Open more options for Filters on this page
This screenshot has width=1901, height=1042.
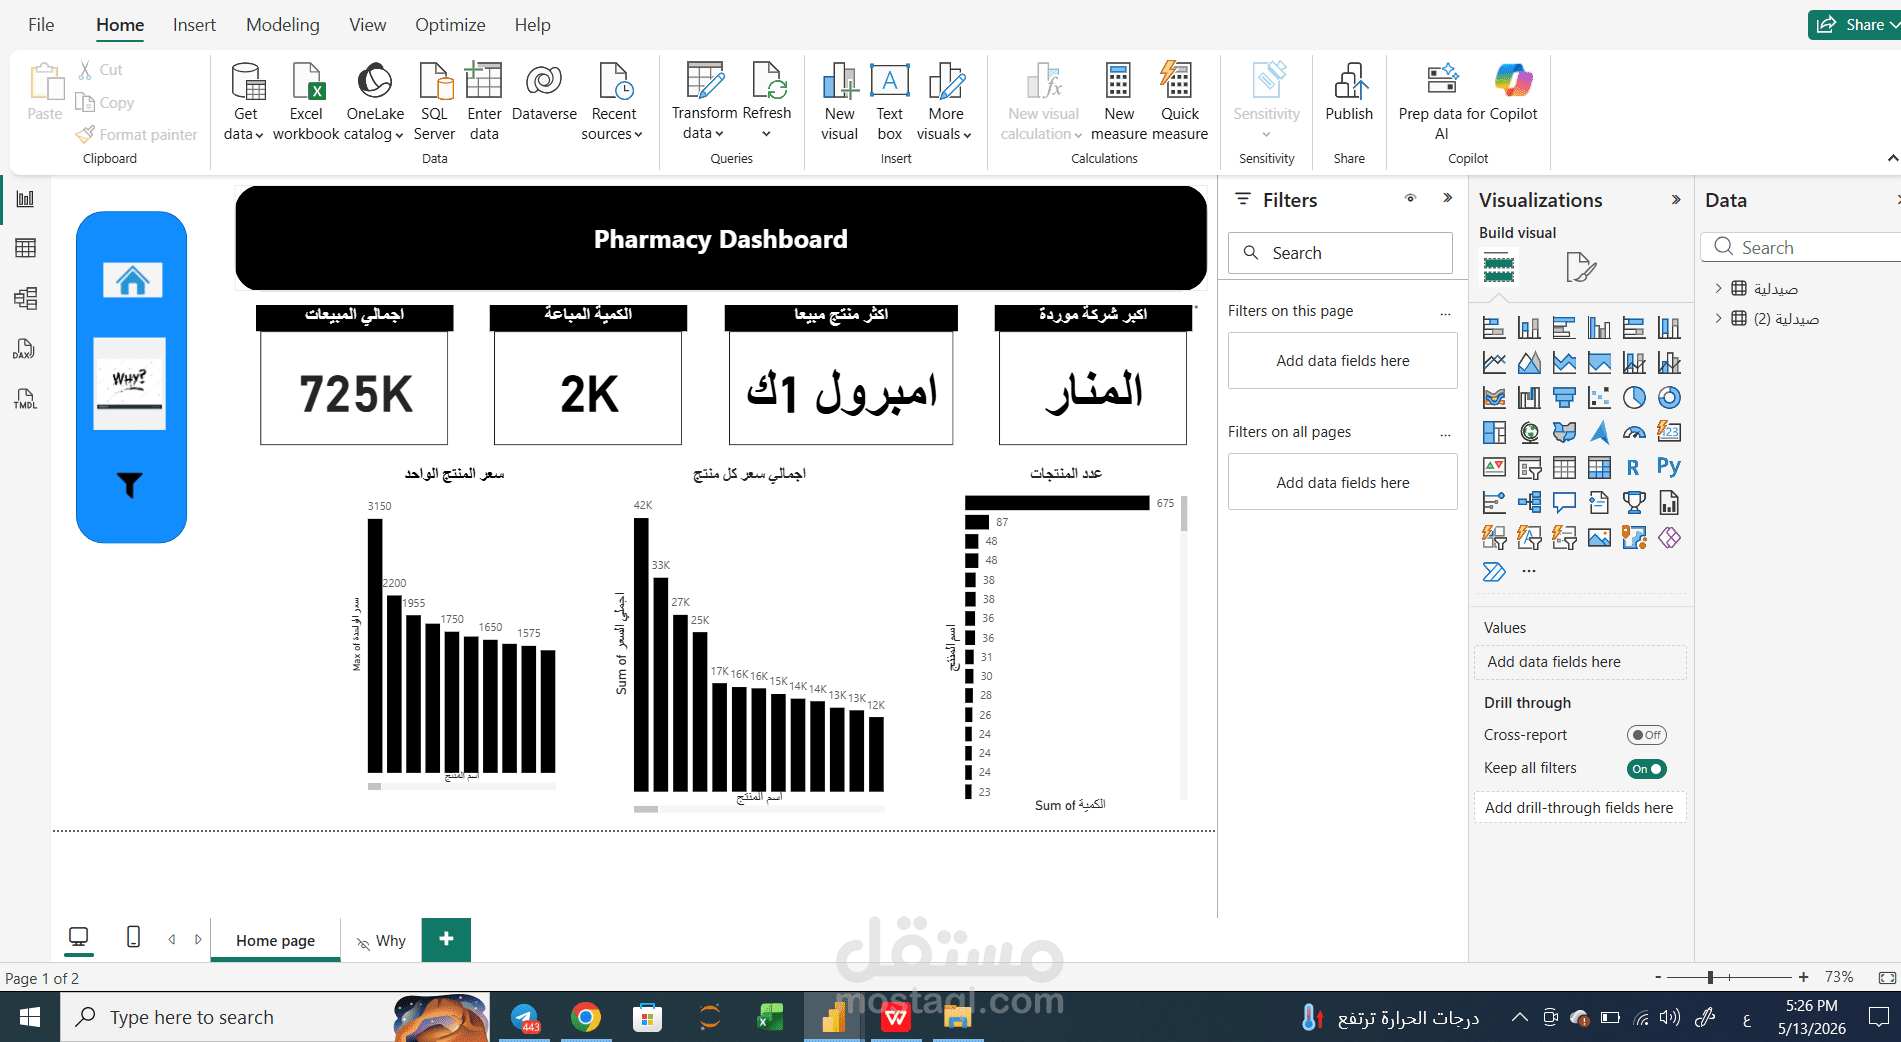click(1445, 313)
